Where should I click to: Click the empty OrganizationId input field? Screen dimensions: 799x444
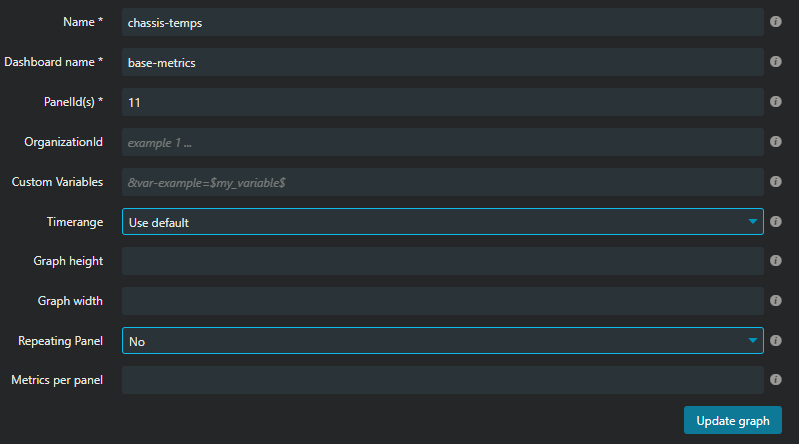(x=442, y=142)
